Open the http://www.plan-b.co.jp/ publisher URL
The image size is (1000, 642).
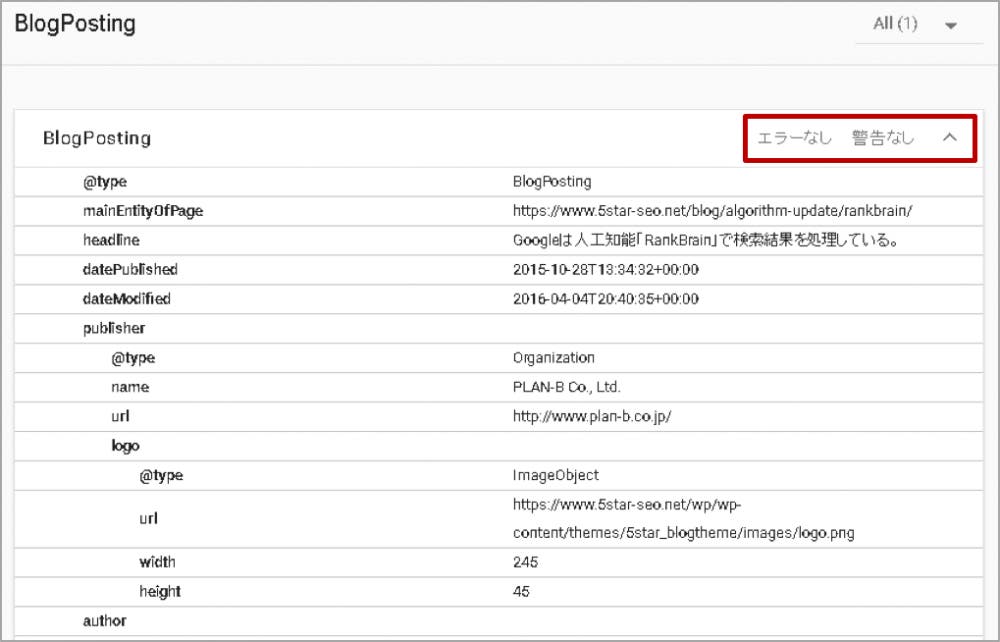(x=591, y=416)
